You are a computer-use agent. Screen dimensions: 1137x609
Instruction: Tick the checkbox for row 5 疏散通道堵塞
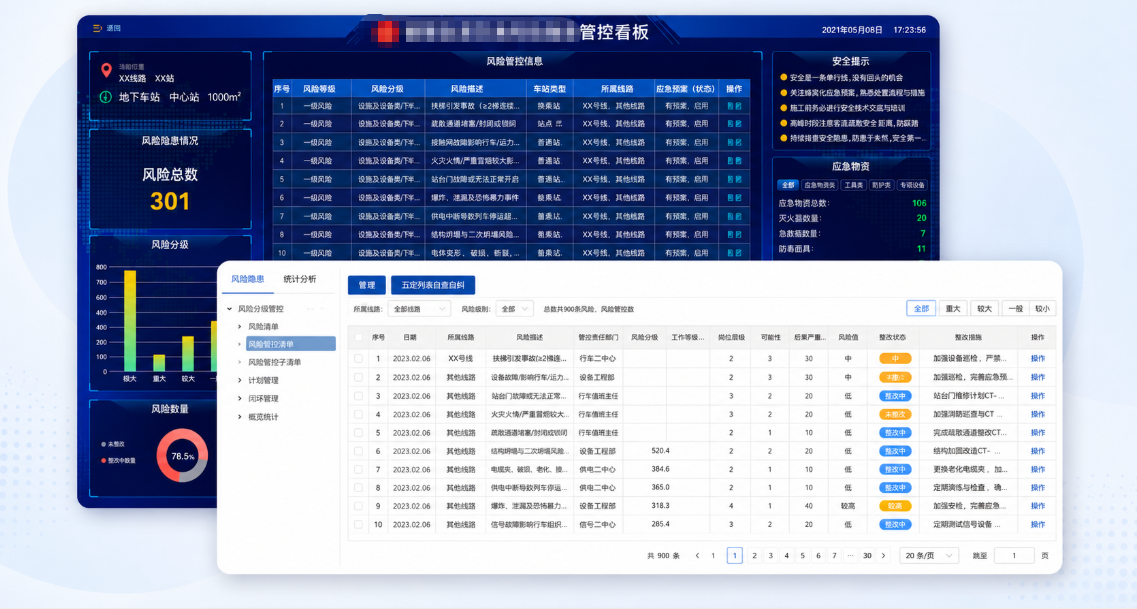pyautogui.click(x=358, y=433)
